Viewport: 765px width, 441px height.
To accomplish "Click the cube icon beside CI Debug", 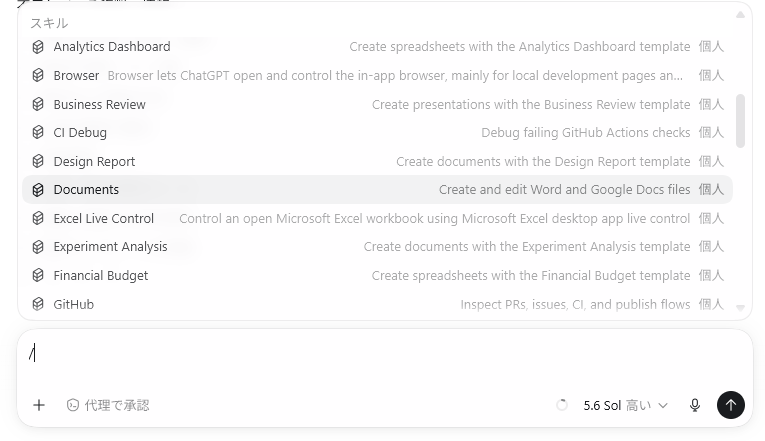I will [x=38, y=133].
